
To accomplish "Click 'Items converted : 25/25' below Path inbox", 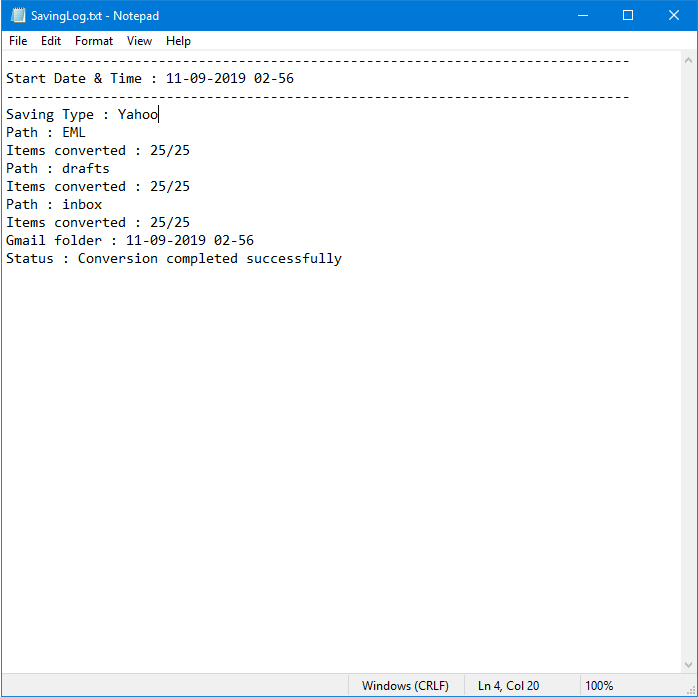I will [98, 223].
